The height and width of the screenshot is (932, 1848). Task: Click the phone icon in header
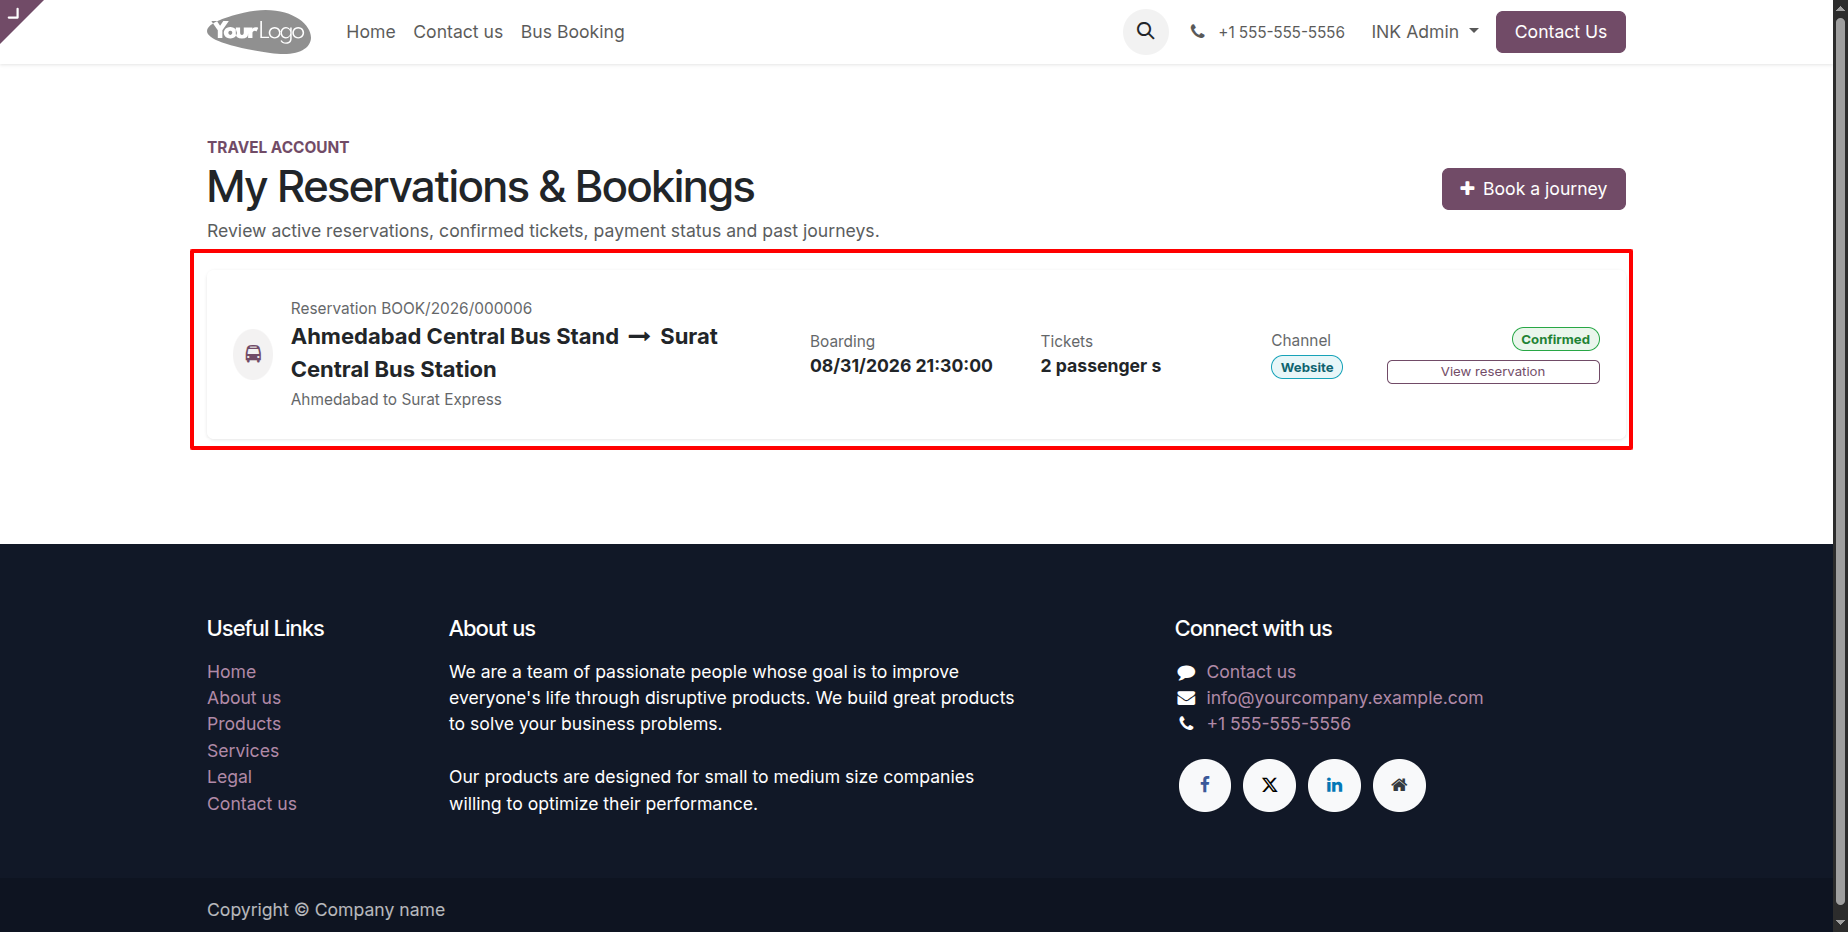click(1197, 32)
